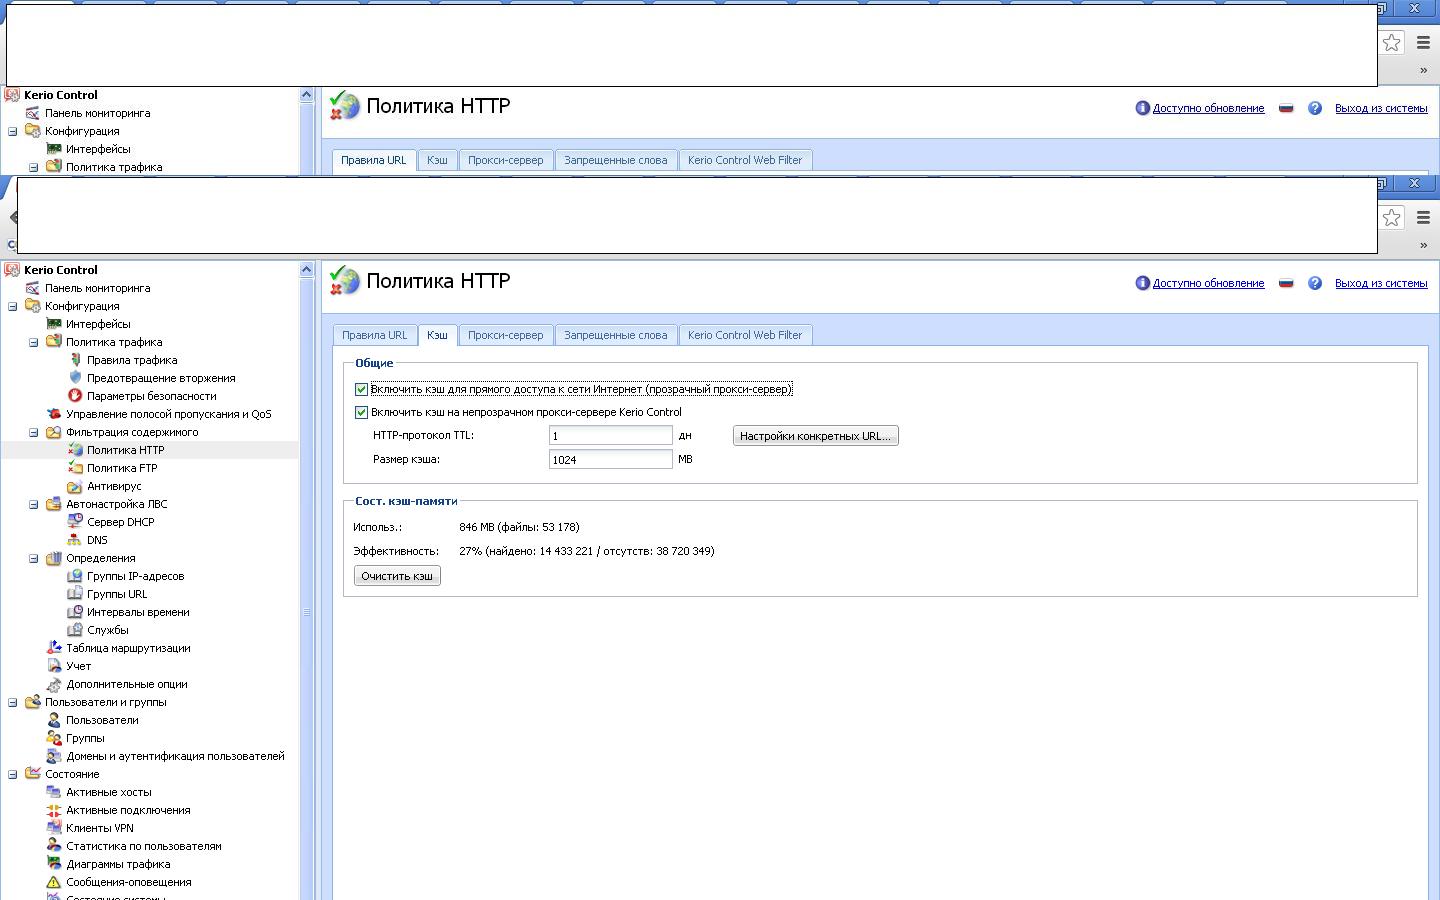Collapse the Определения tree node
The height and width of the screenshot is (900, 1440).
point(33,558)
